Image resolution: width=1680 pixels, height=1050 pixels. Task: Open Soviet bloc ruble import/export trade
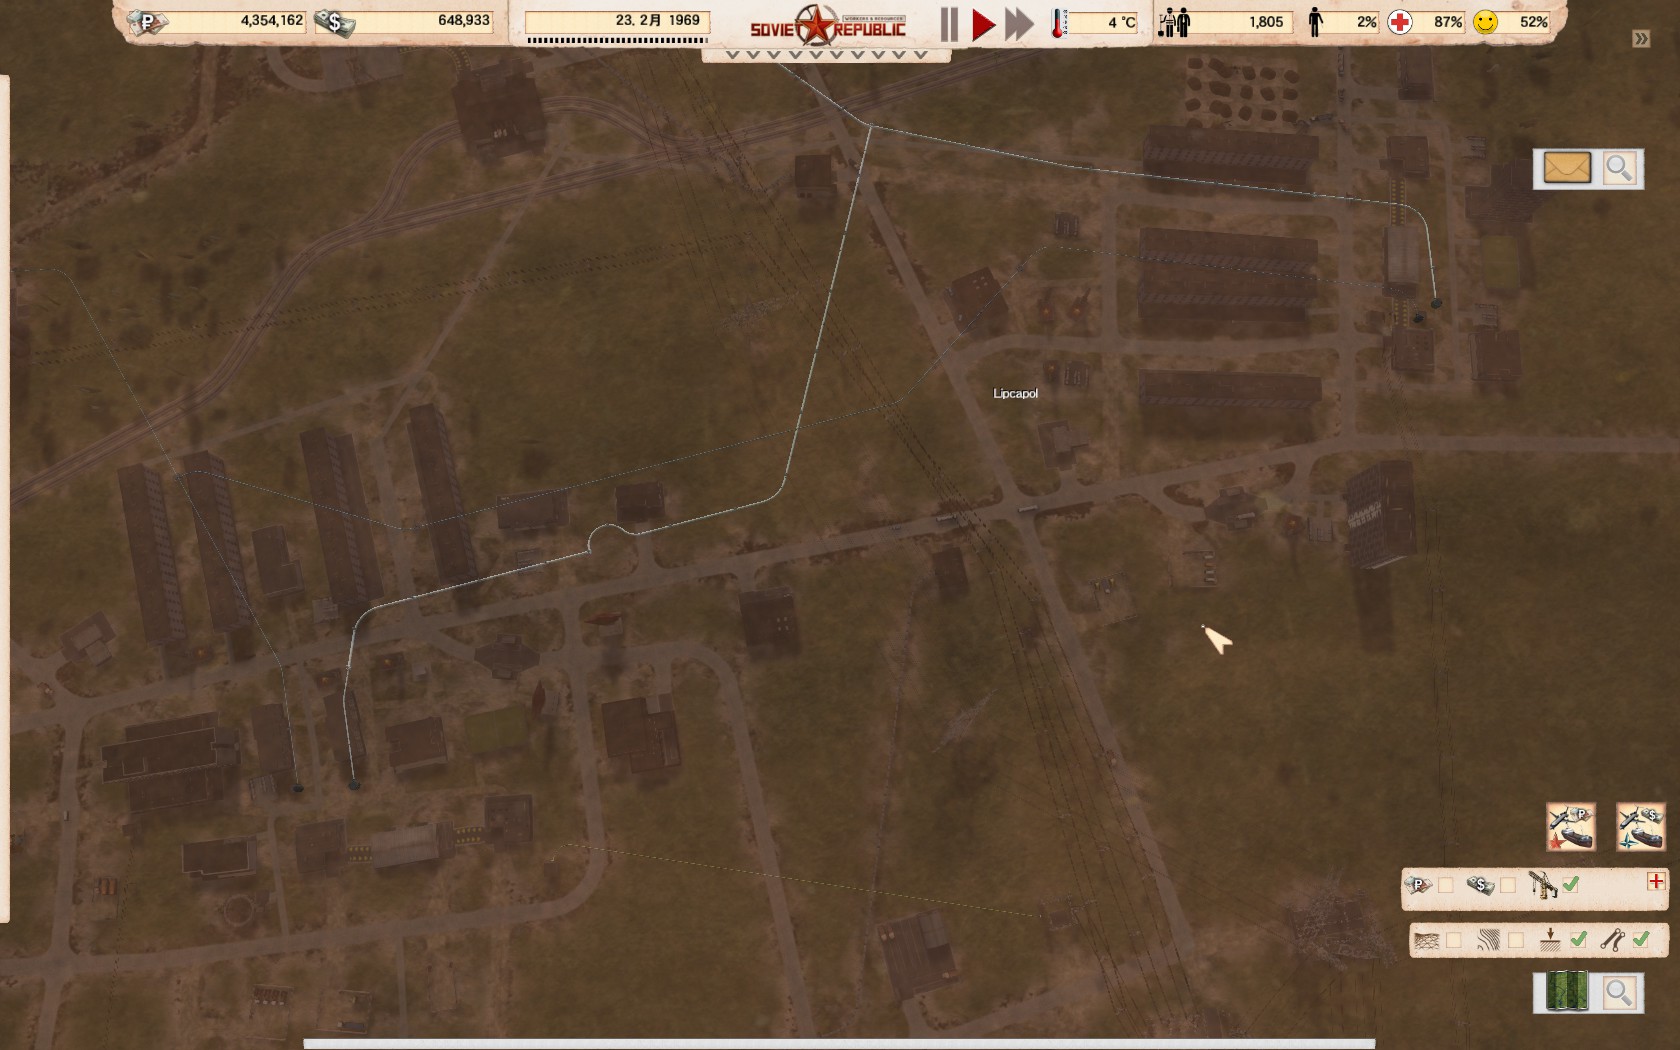click(1571, 827)
